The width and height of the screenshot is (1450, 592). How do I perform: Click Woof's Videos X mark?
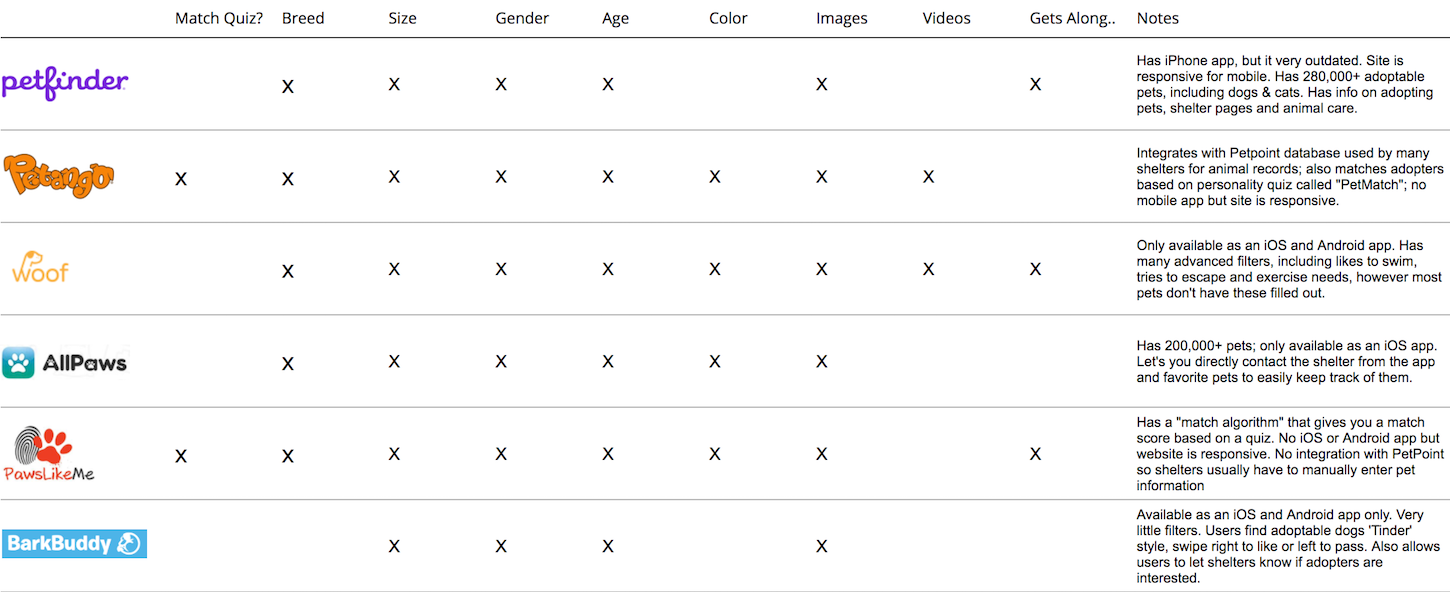click(x=928, y=269)
